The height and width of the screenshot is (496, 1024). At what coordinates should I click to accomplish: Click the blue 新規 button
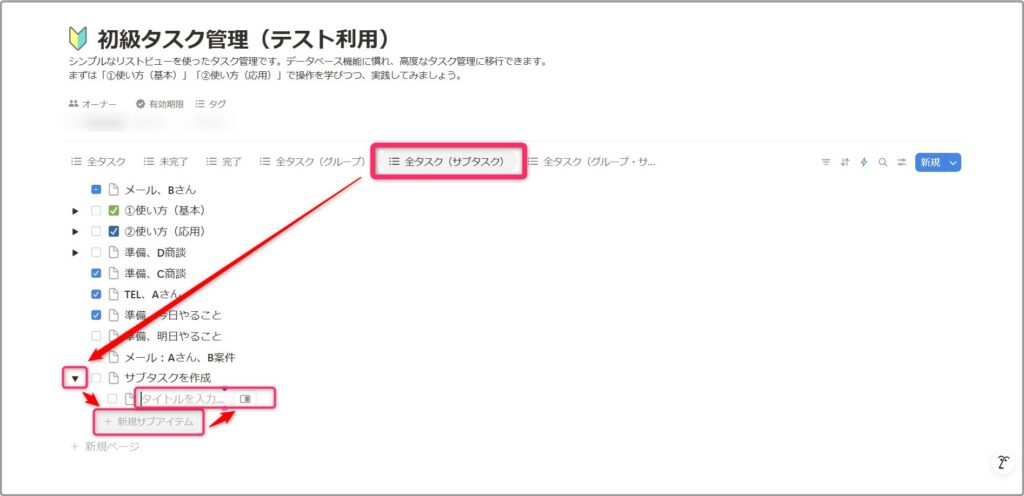930,163
